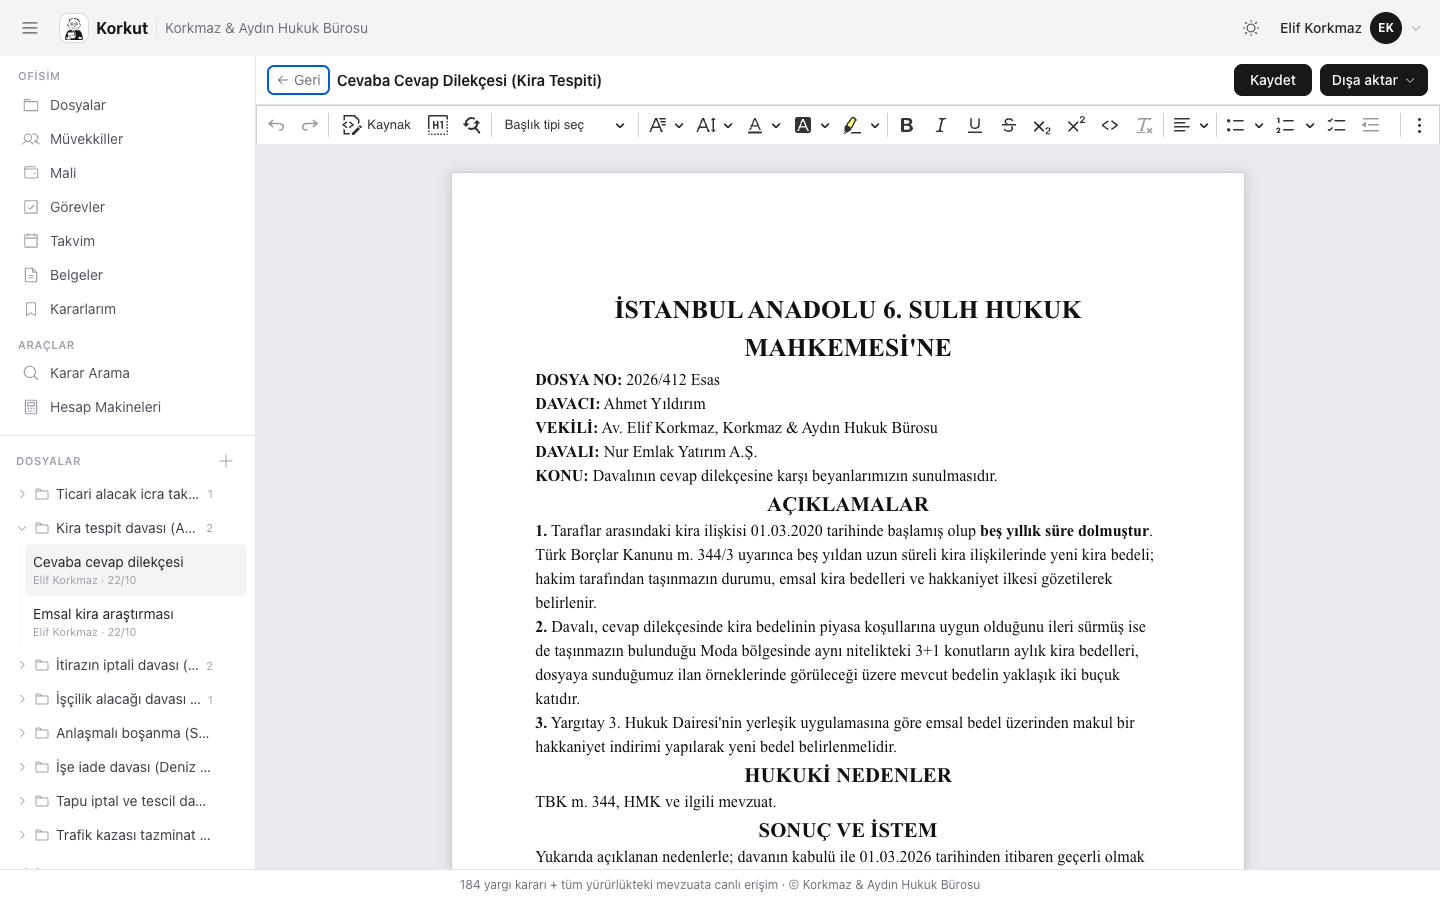1440x900 pixels.
Task: Expand the Ticari alacak icra folder
Action: (x=22, y=494)
